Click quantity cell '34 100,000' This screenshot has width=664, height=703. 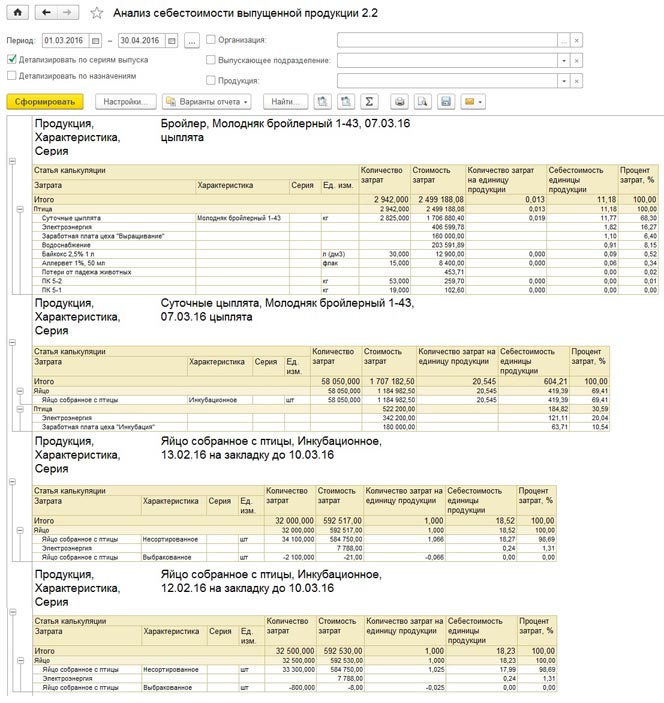(291, 539)
